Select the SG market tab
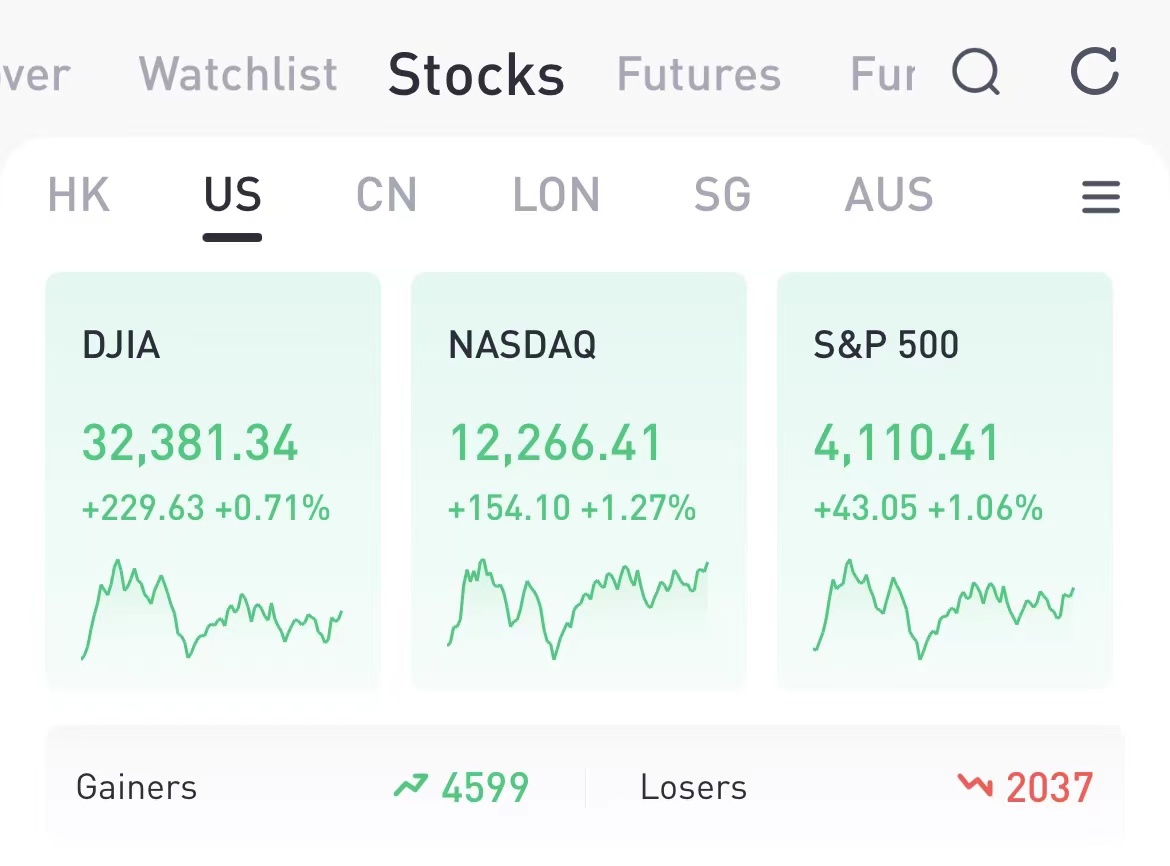Screen dimensions: 1170x866 pos(722,195)
